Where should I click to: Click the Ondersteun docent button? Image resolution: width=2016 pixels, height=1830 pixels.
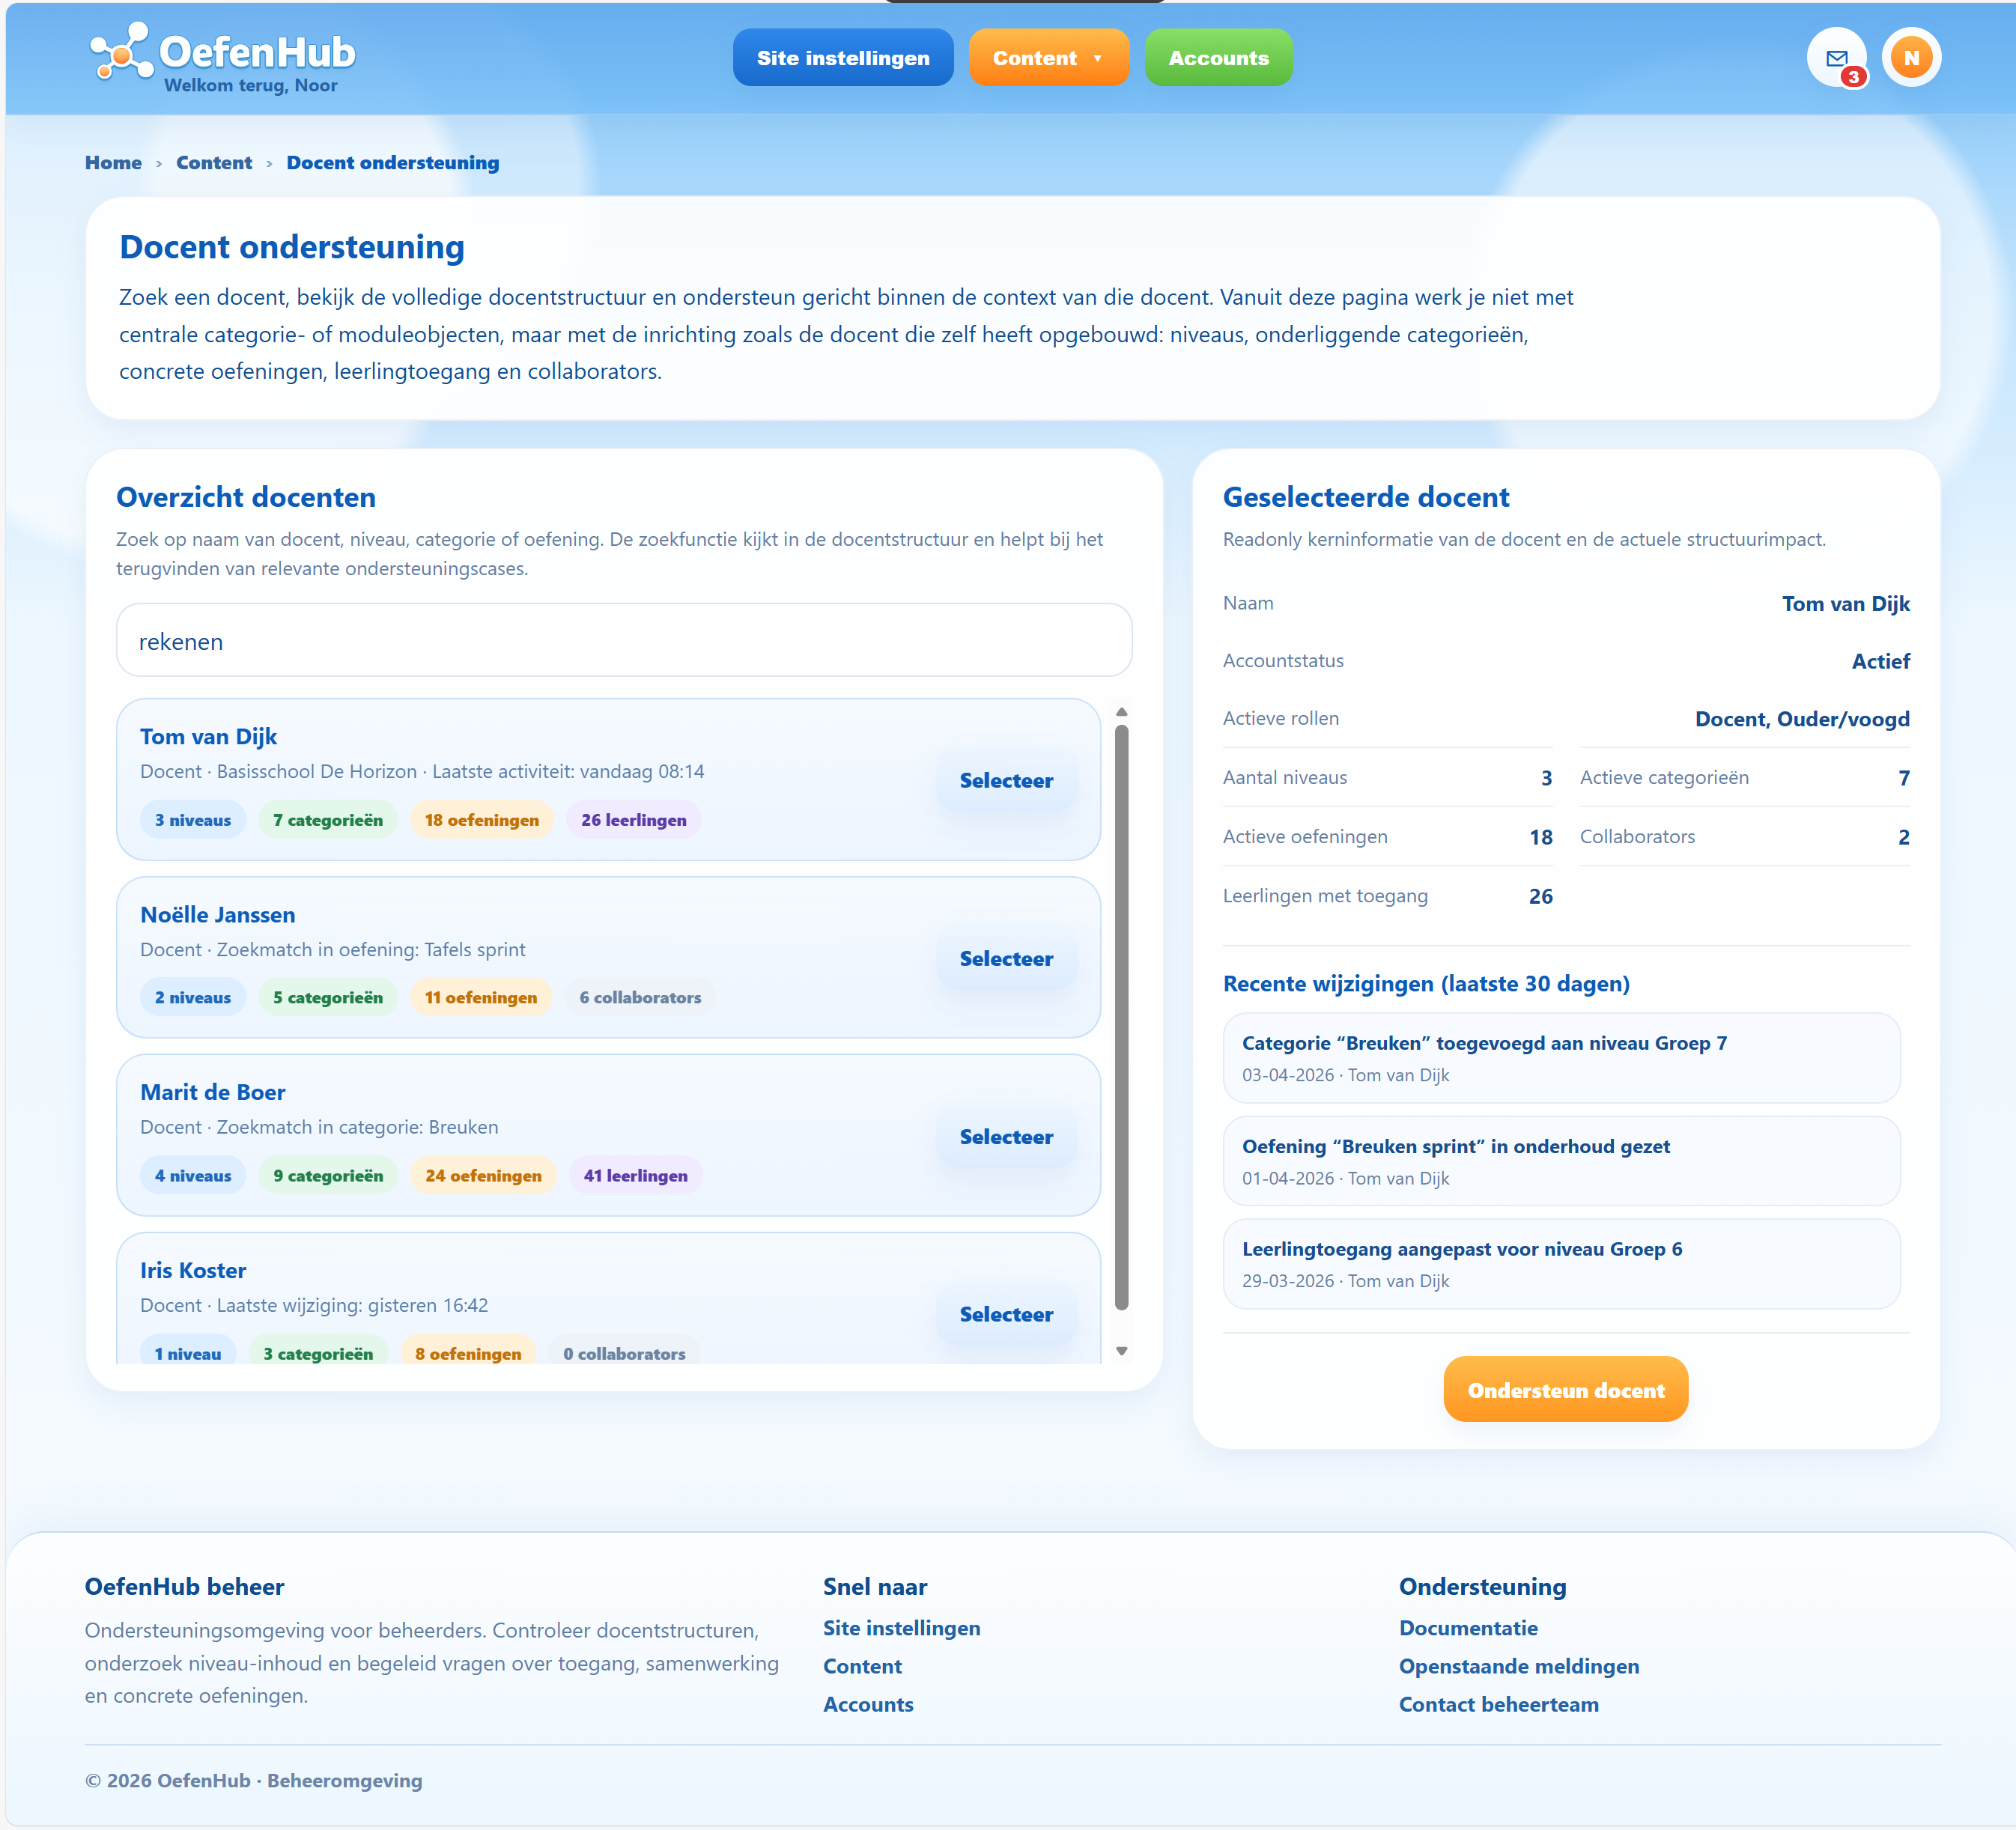(x=1565, y=1390)
